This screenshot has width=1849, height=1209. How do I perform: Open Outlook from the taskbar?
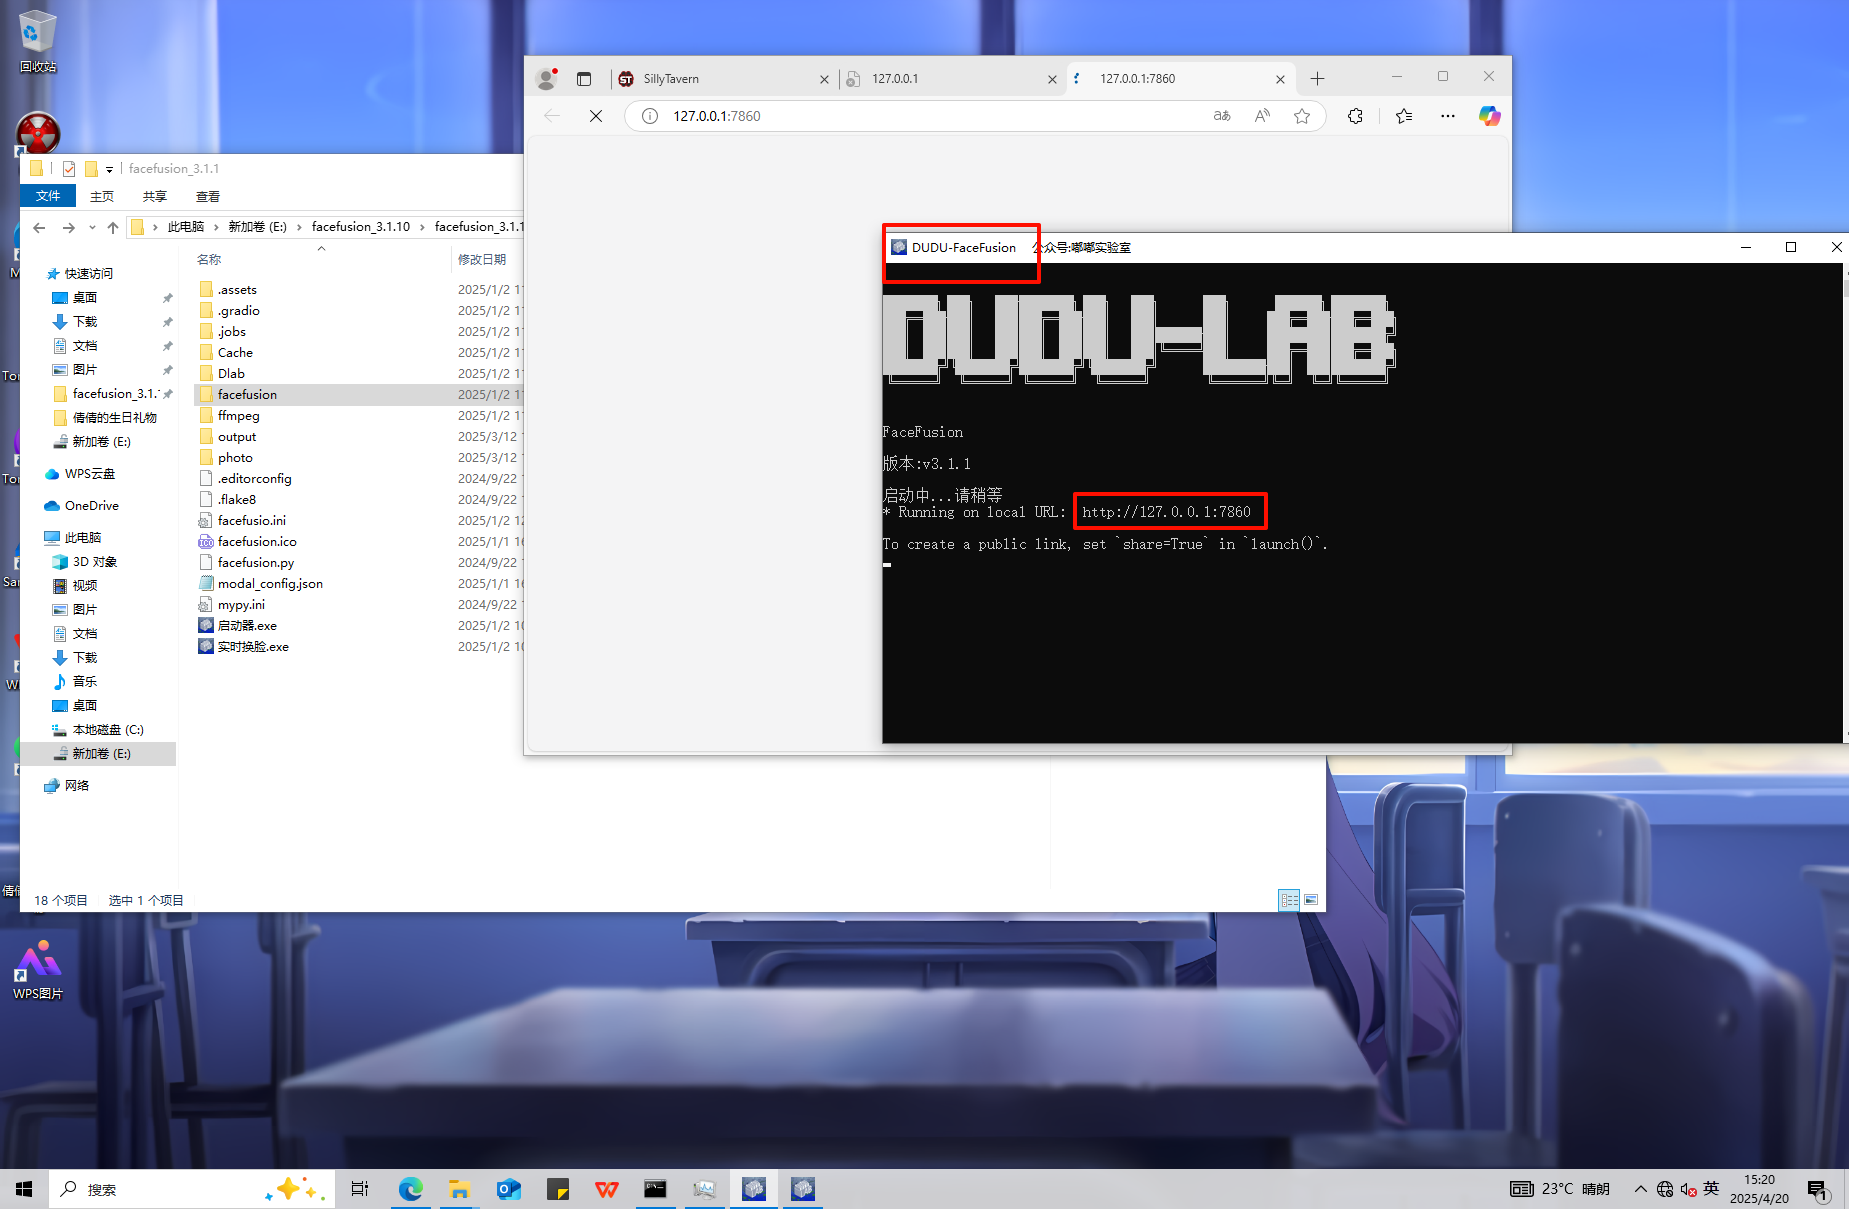click(508, 1189)
